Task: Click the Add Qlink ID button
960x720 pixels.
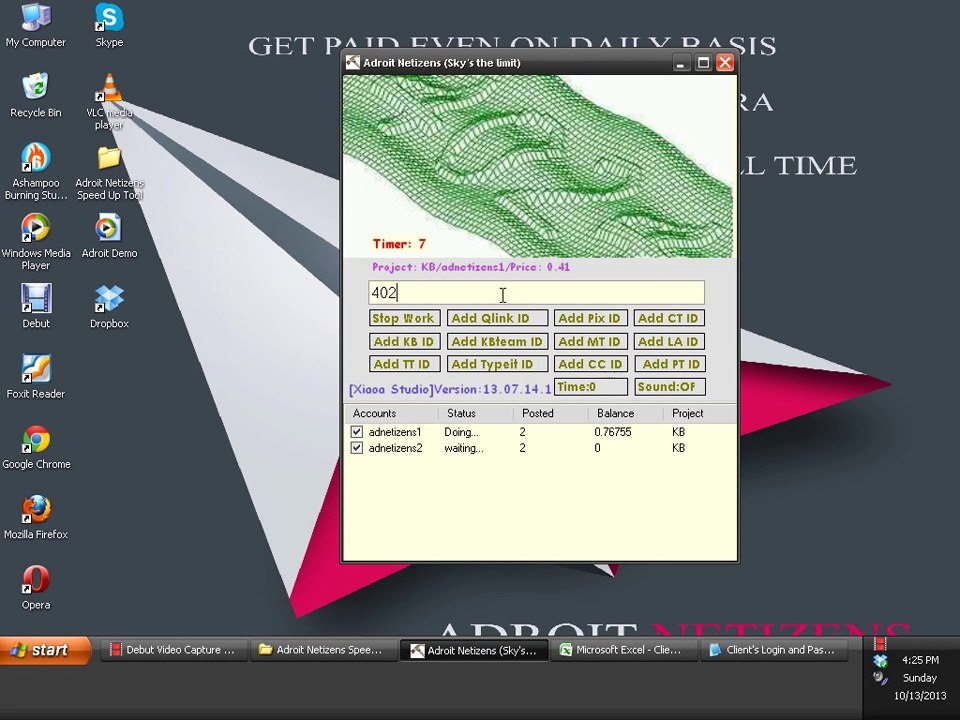Action: pos(497,318)
